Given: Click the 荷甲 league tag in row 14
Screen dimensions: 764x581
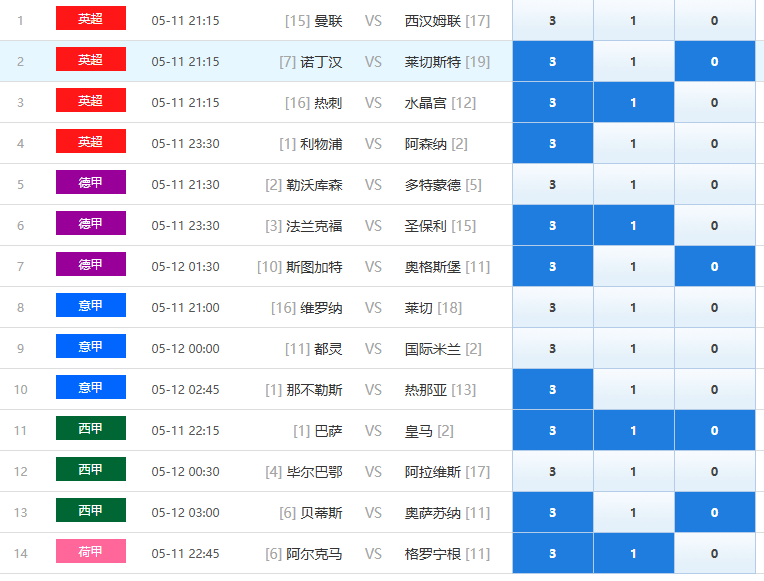Looking at the screenshot, I should tap(91, 551).
